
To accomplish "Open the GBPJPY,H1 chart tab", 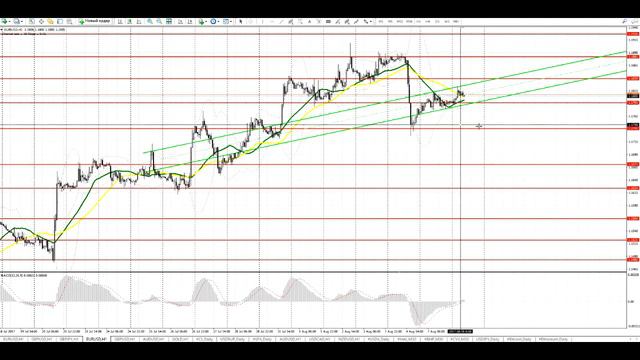I will click(69, 339).
